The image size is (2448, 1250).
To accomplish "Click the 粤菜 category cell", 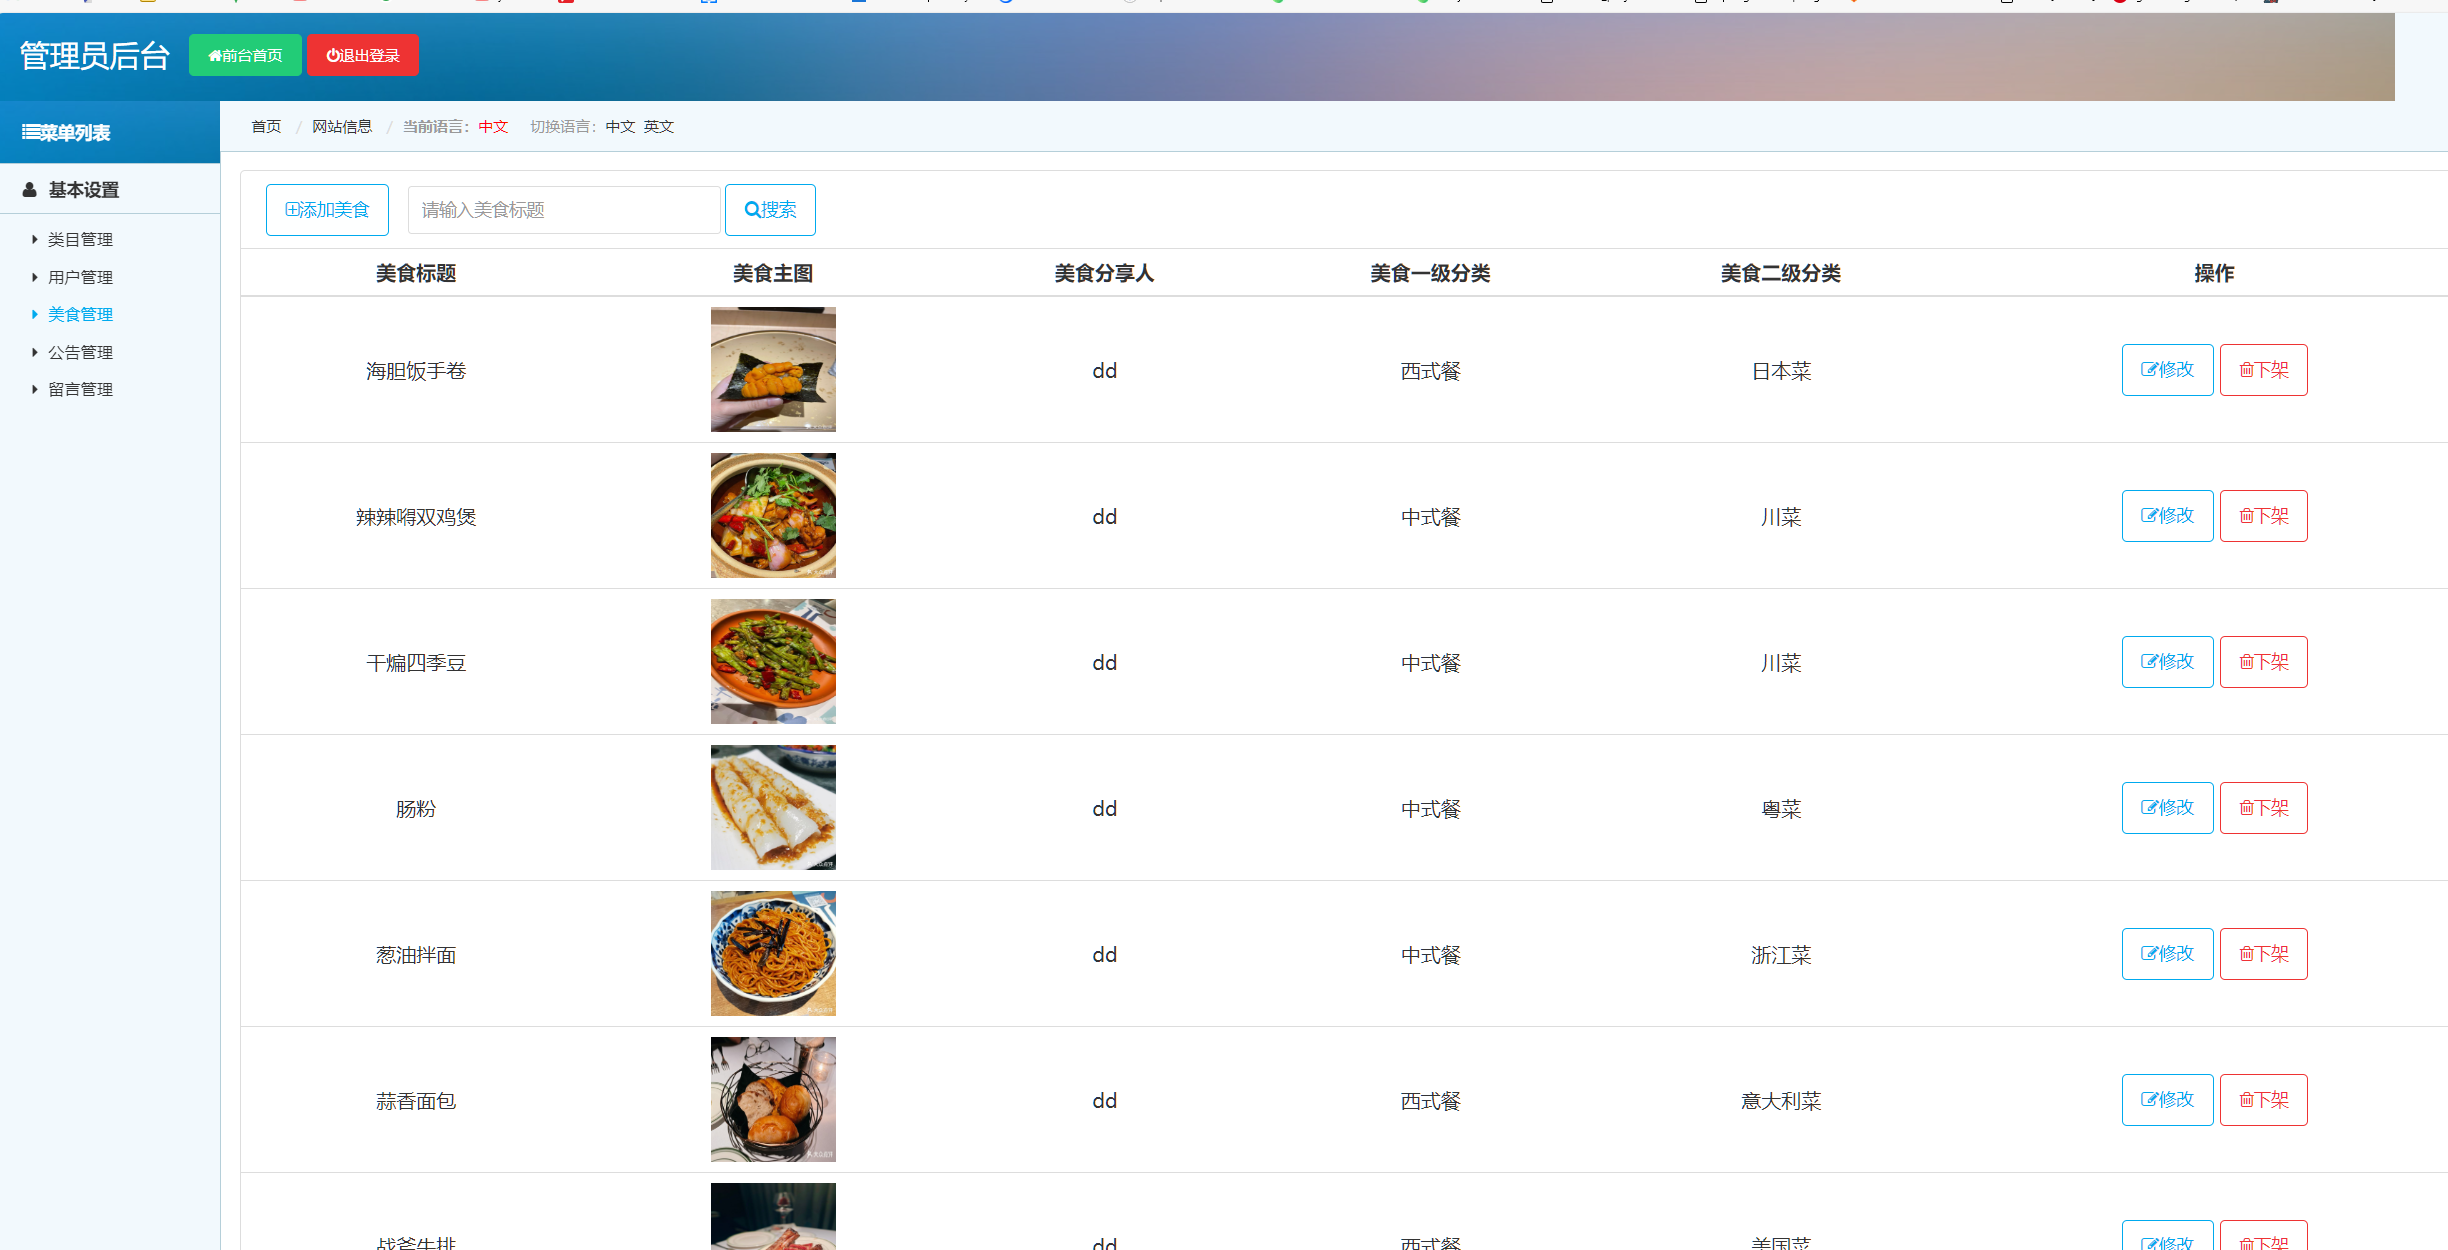I will 1781,809.
